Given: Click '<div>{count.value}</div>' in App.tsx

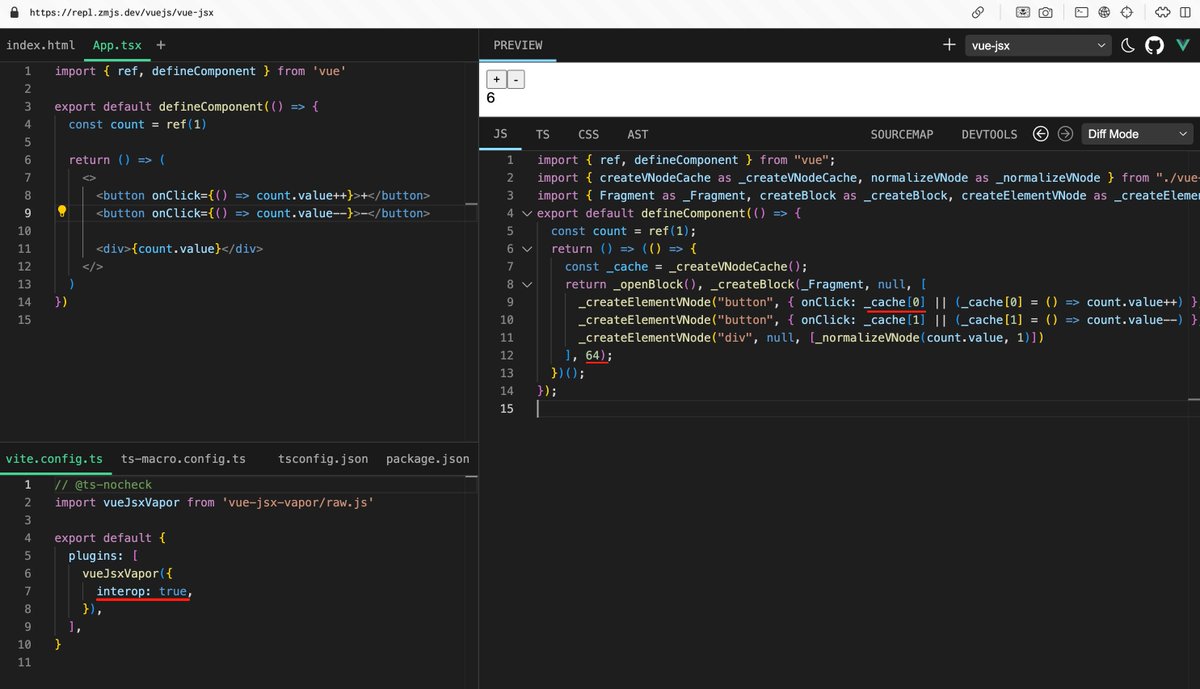Looking at the screenshot, I should click(180, 248).
